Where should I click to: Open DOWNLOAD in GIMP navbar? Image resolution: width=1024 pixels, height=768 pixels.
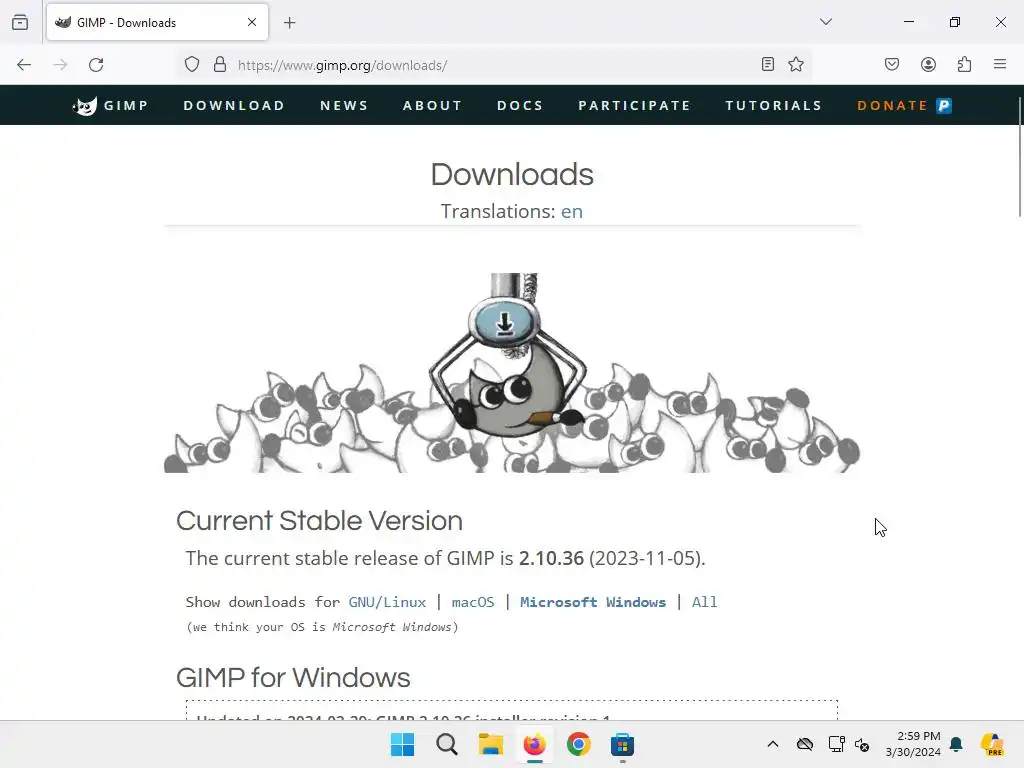234,105
